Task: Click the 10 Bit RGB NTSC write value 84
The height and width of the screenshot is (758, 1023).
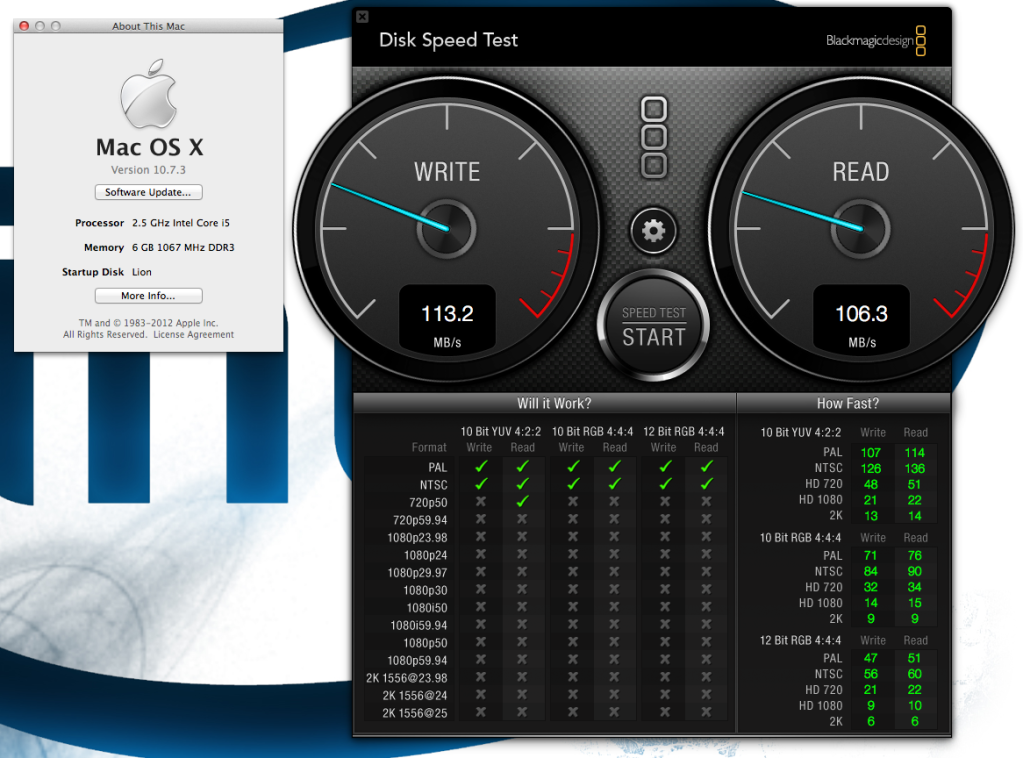Action: click(x=871, y=571)
